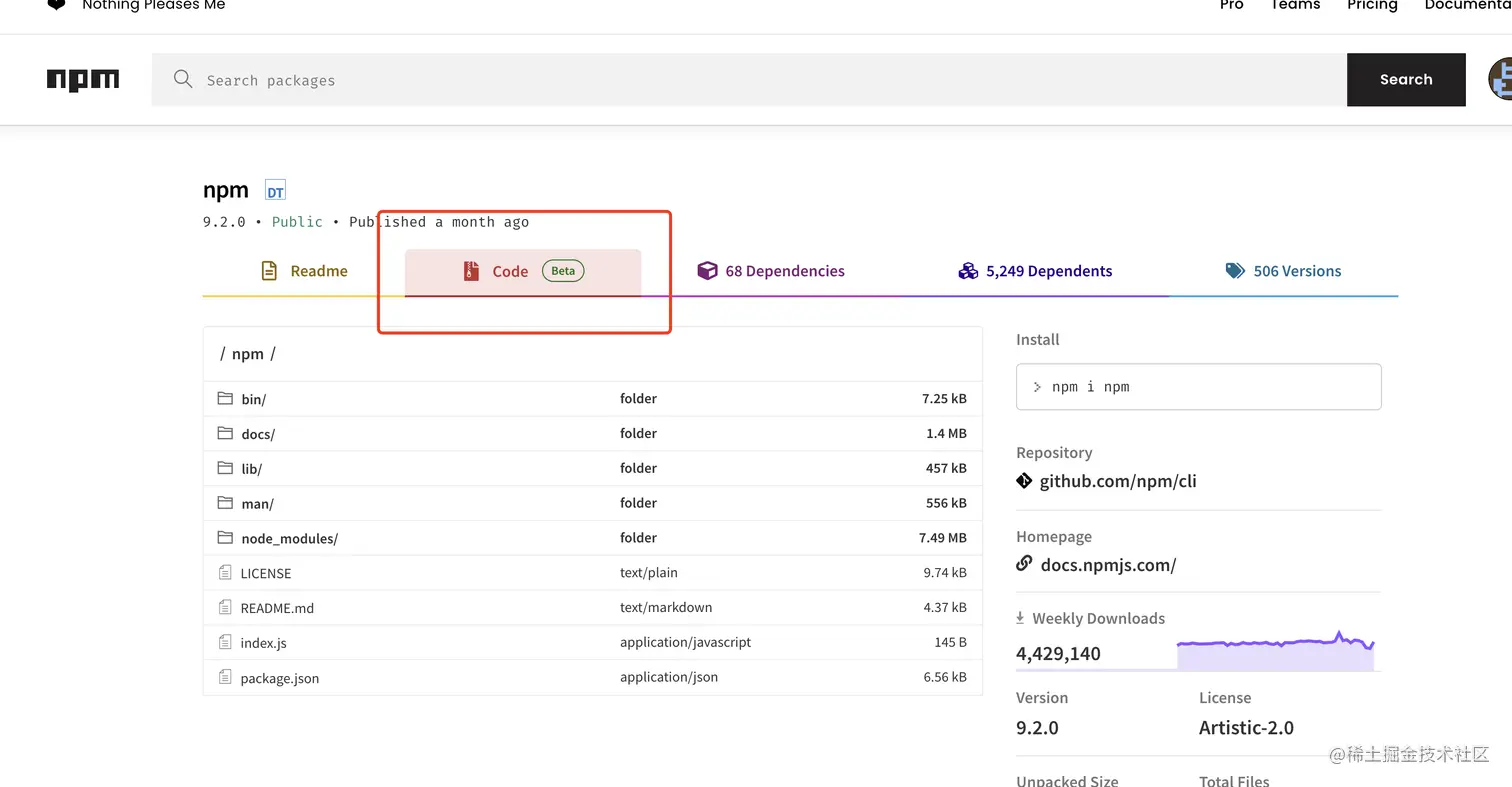Click the Versions tags icon
Viewport: 1512px width, 787px height.
[x=1235, y=271]
